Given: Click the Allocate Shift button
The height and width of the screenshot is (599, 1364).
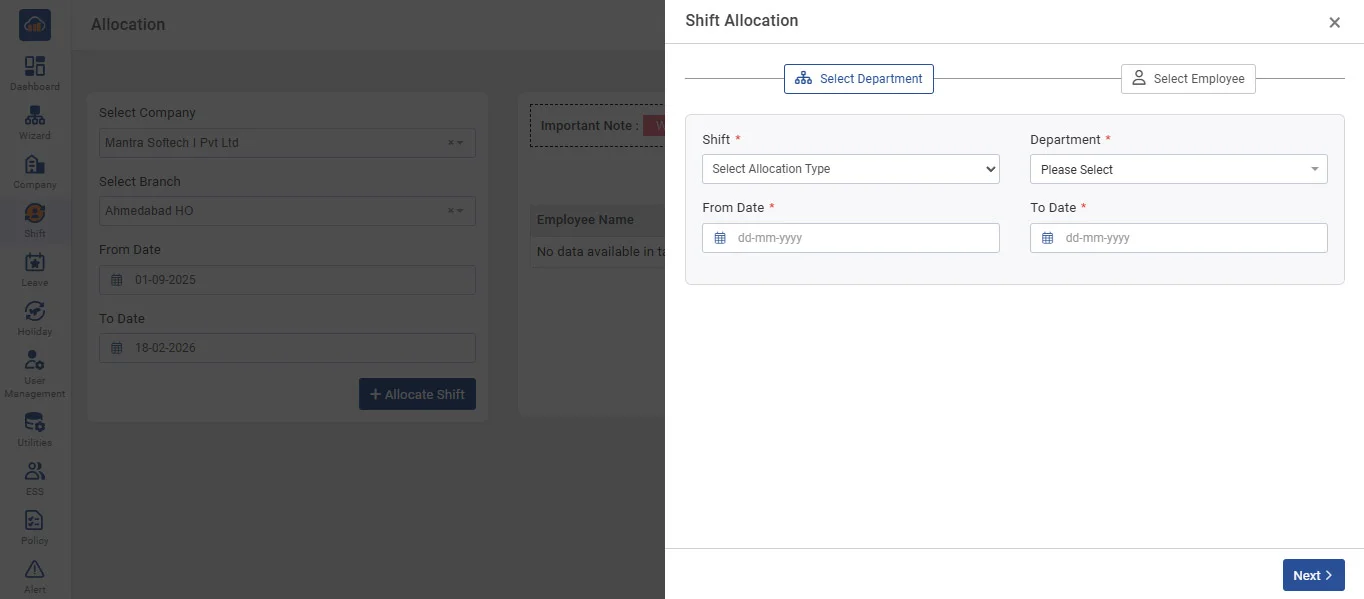Looking at the screenshot, I should (x=417, y=394).
